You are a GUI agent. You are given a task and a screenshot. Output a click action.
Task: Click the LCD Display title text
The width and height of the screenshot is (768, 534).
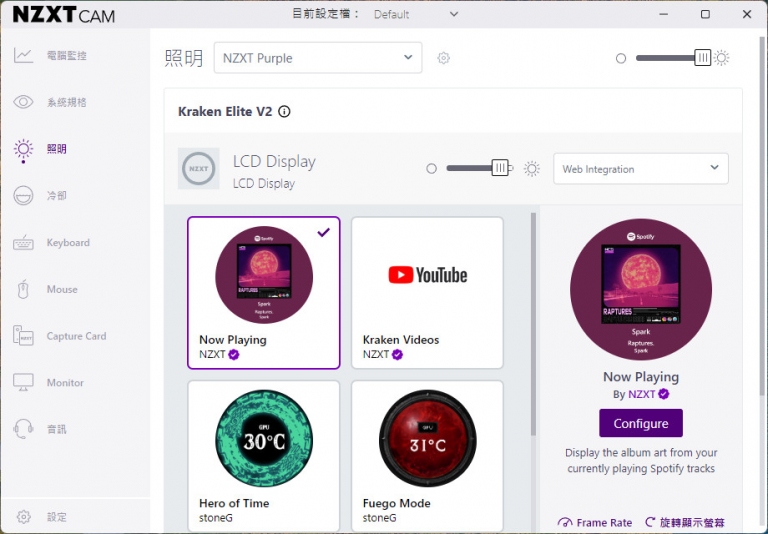(274, 161)
